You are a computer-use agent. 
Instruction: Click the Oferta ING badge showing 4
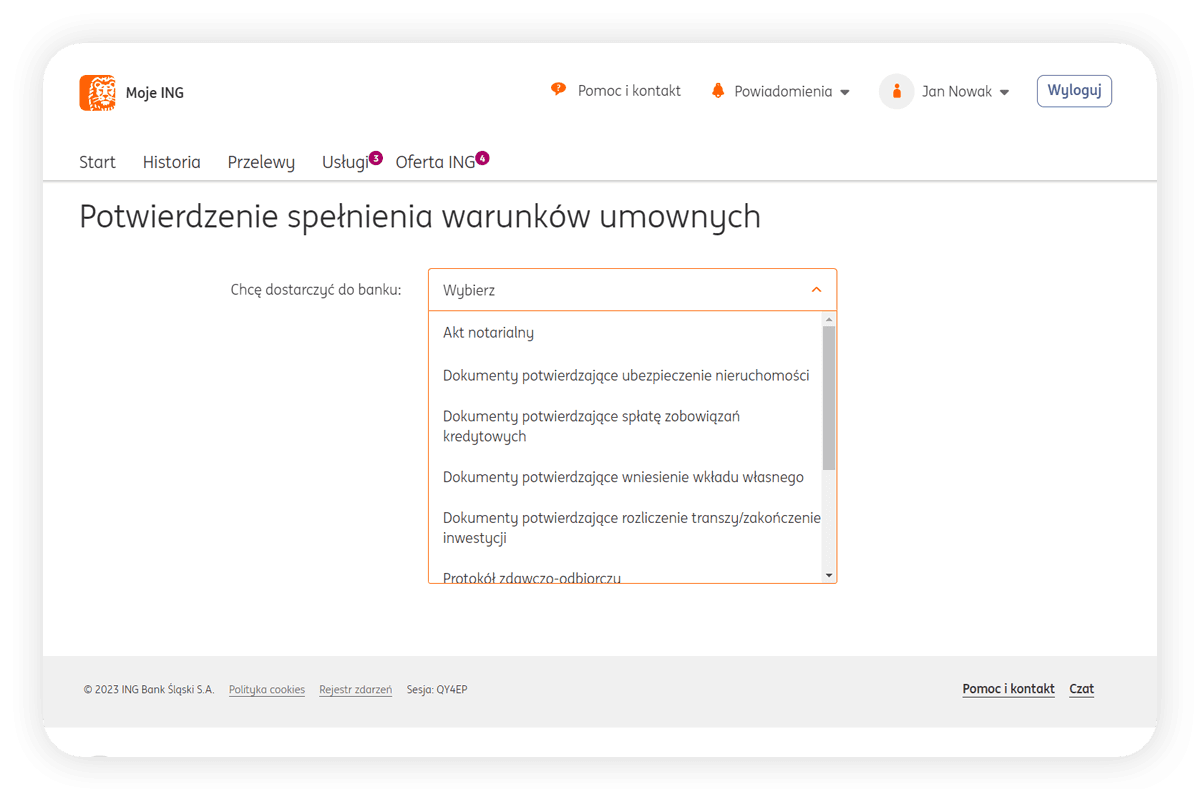tap(482, 158)
